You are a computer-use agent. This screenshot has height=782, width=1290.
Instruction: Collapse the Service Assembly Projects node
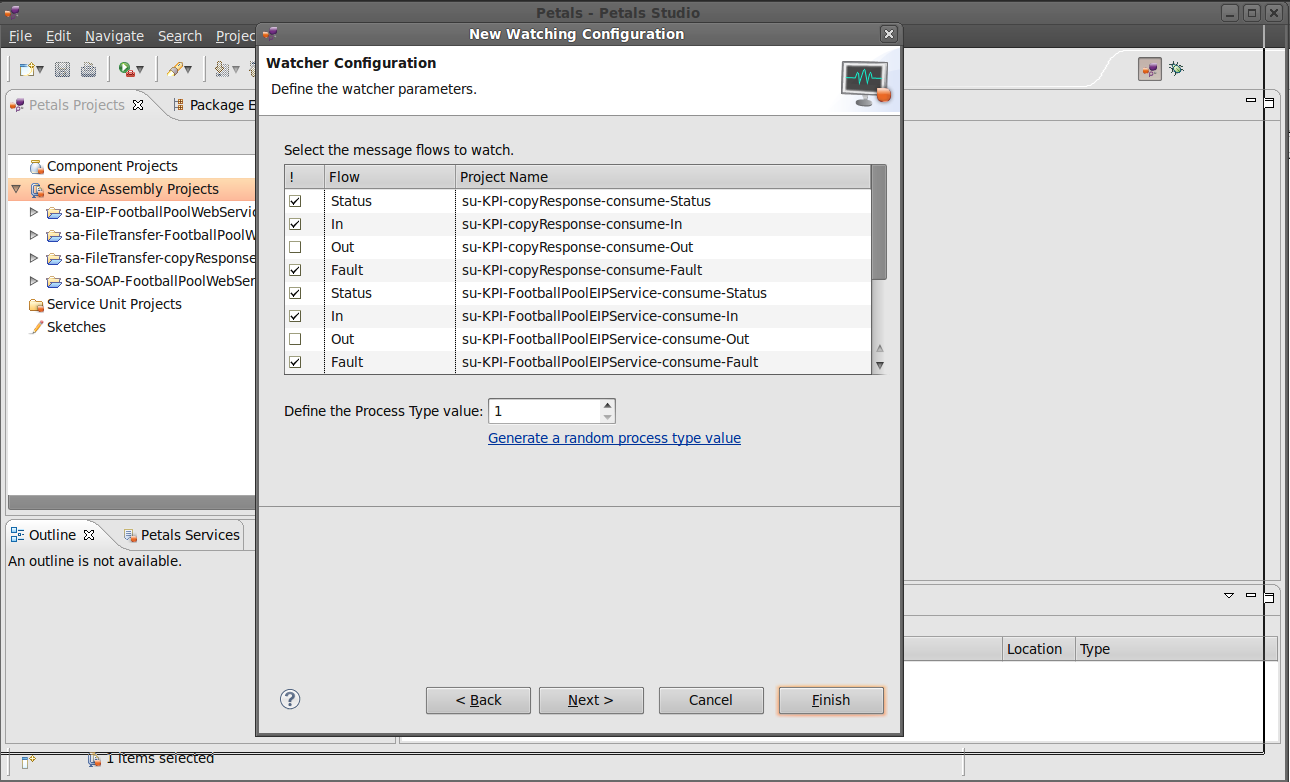point(16,189)
